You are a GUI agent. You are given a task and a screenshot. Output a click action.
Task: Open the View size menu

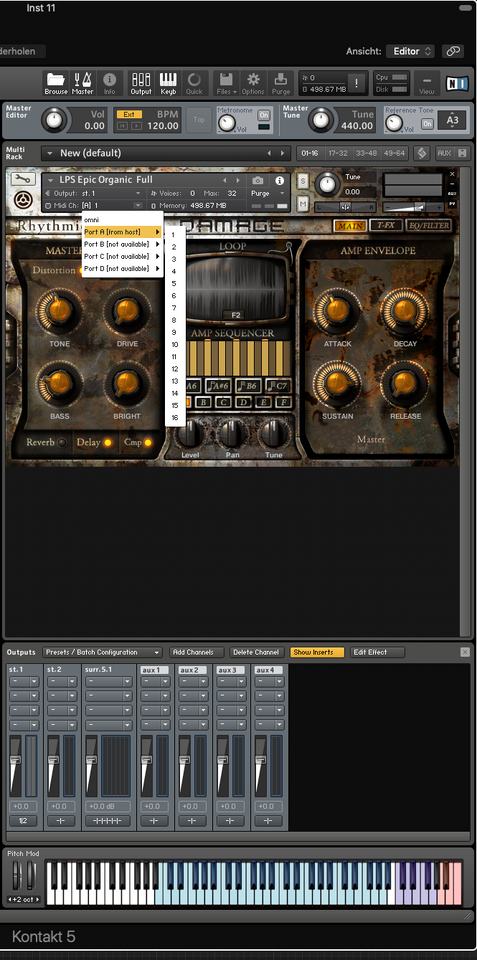[x=426, y=83]
